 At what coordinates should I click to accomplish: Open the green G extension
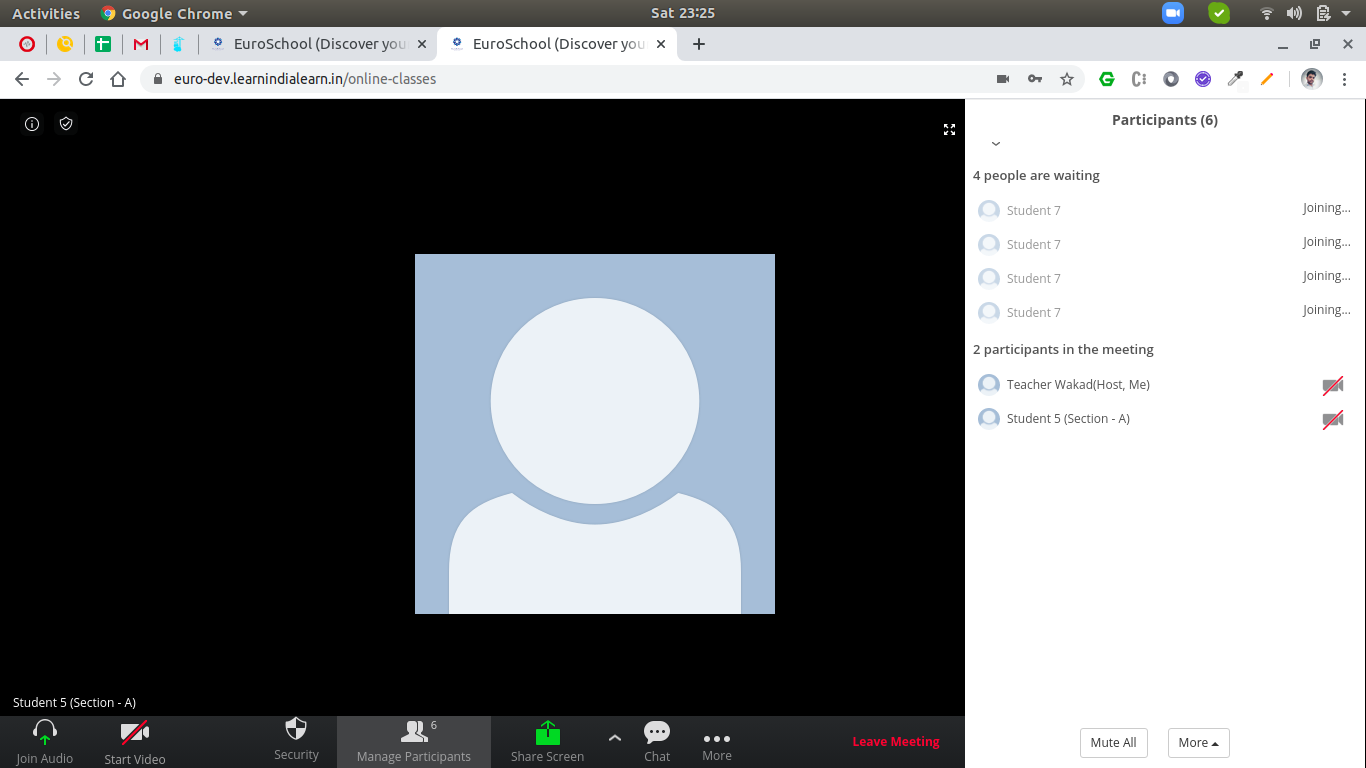[1107, 79]
